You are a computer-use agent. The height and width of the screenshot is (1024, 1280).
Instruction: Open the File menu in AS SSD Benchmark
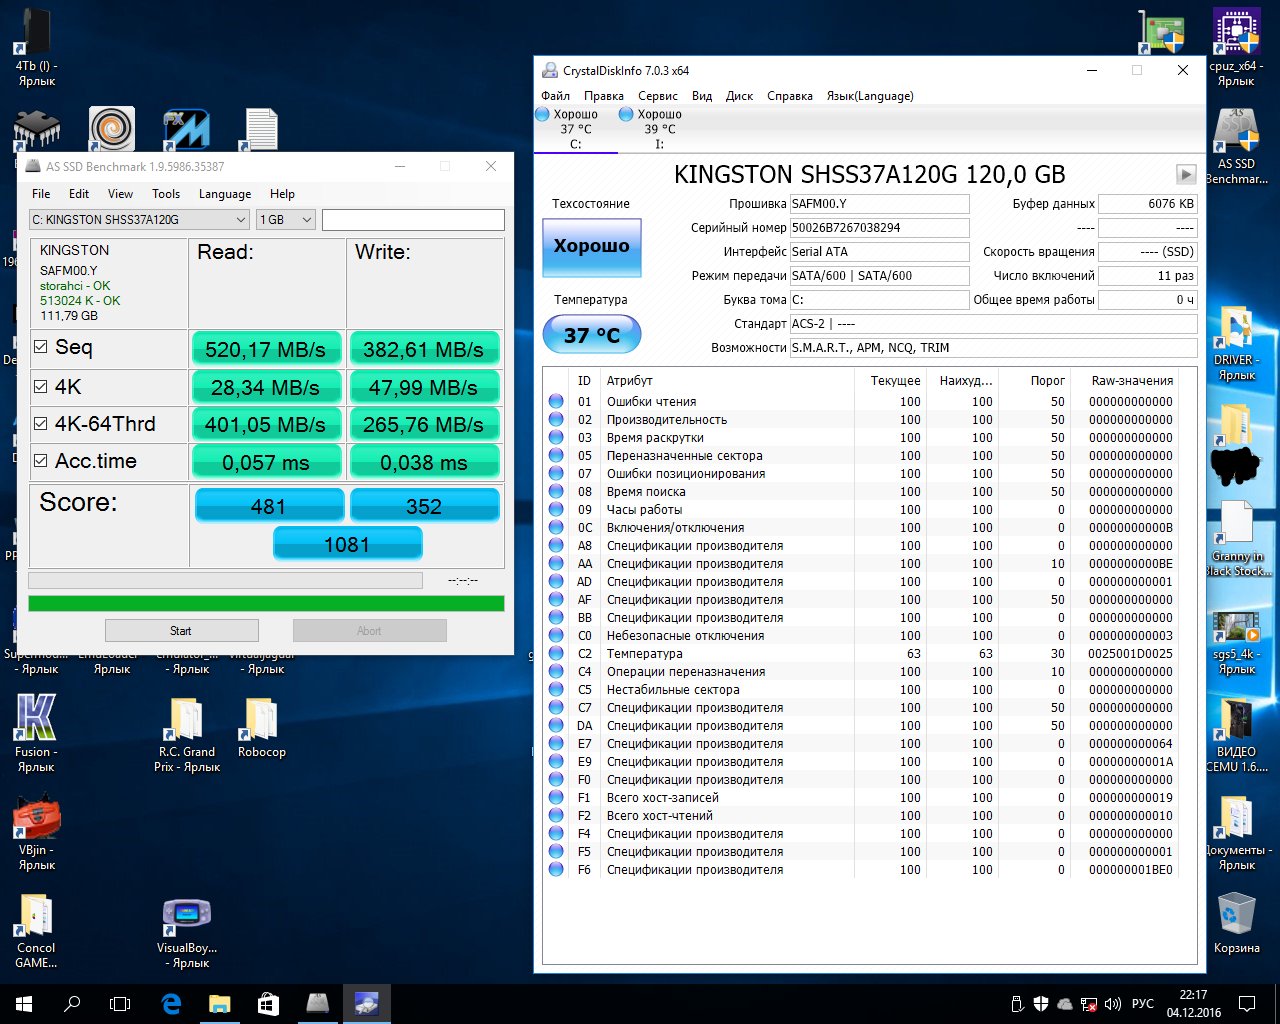pos(41,194)
